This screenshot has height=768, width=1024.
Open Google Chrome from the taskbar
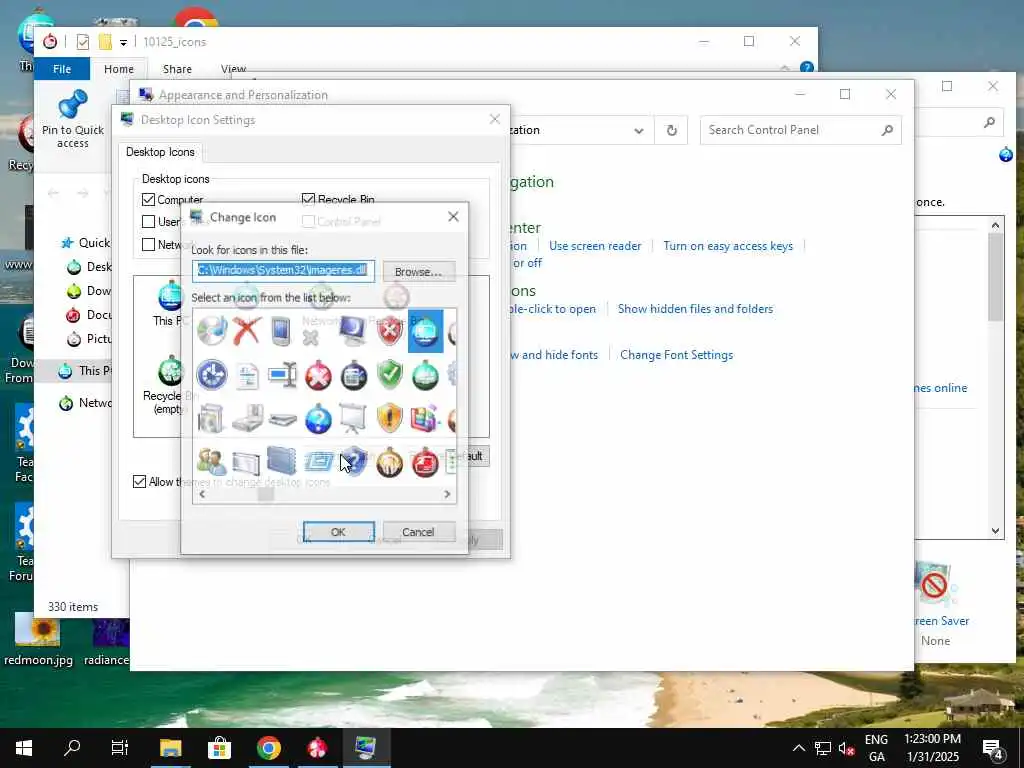[268, 748]
